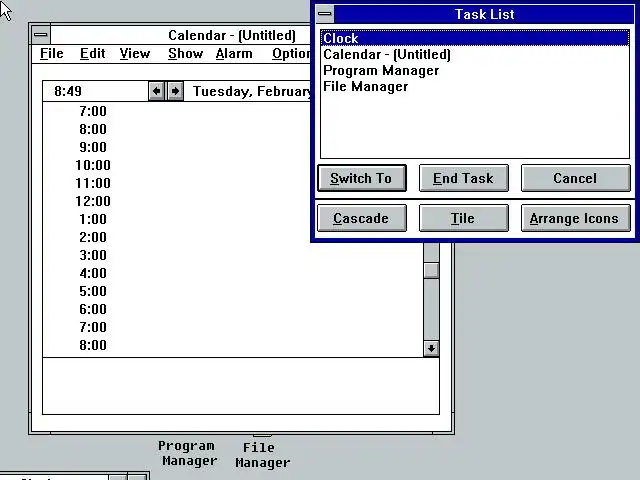Click the File Manager desktop icon label
The image size is (640, 480).
click(262, 455)
